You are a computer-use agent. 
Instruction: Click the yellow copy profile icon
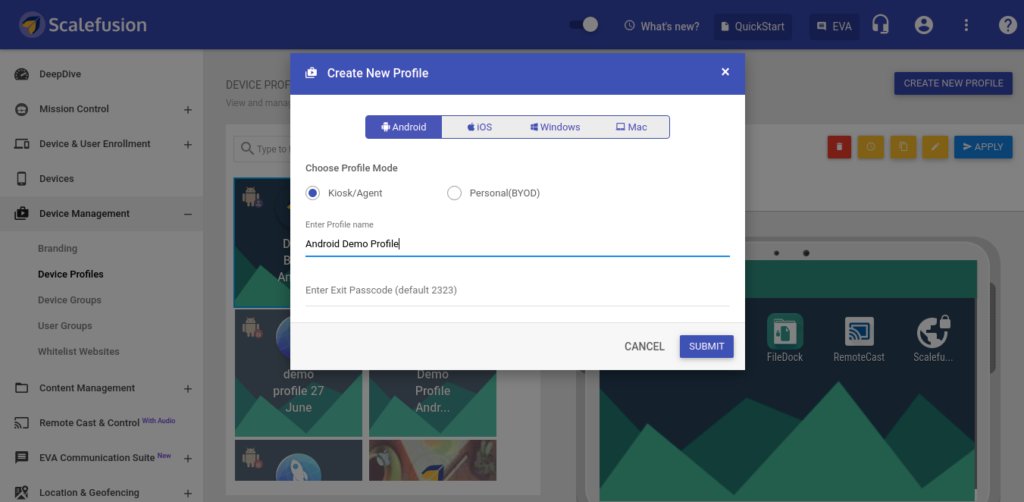click(903, 147)
